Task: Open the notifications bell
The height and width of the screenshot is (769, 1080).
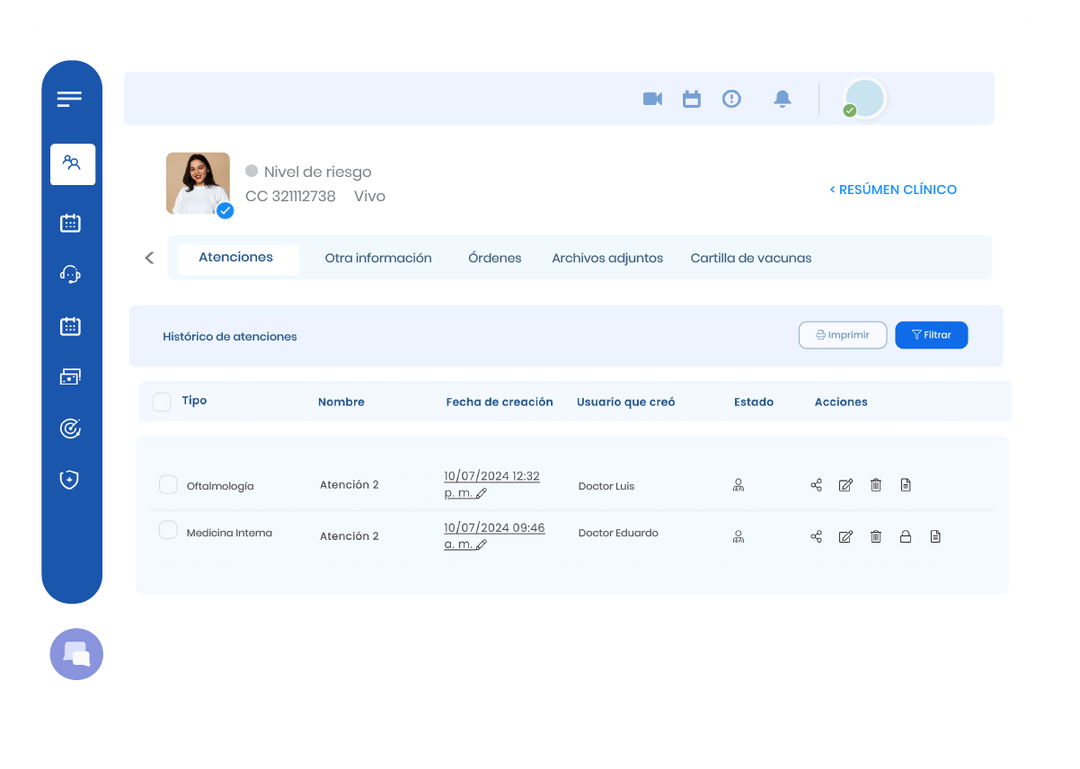Action: pyautogui.click(x=782, y=98)
